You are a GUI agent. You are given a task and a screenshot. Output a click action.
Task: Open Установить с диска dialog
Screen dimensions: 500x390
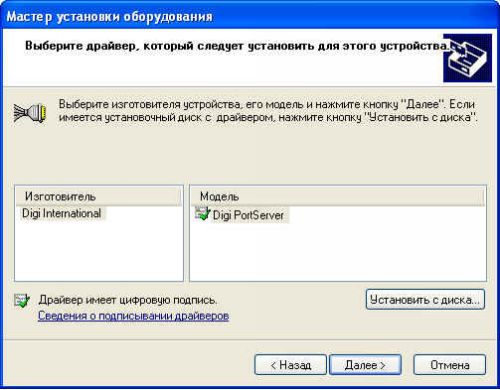click(425, 300)
